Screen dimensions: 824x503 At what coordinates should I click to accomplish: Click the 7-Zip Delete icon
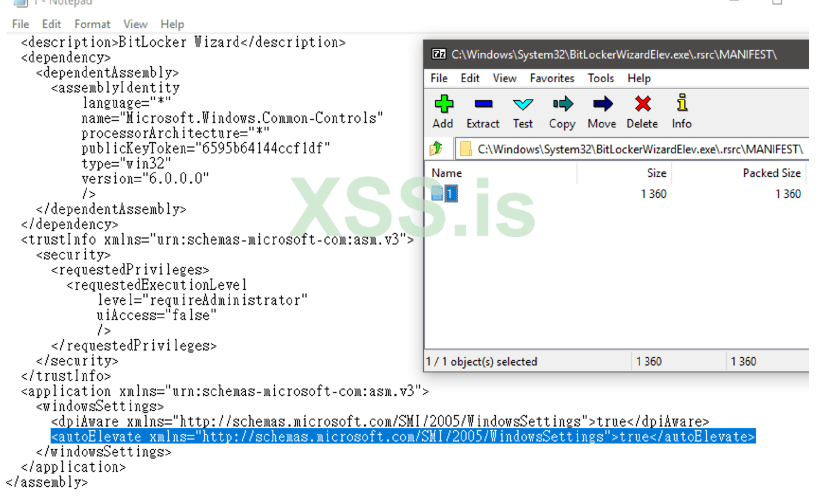[x=642, y=104]
